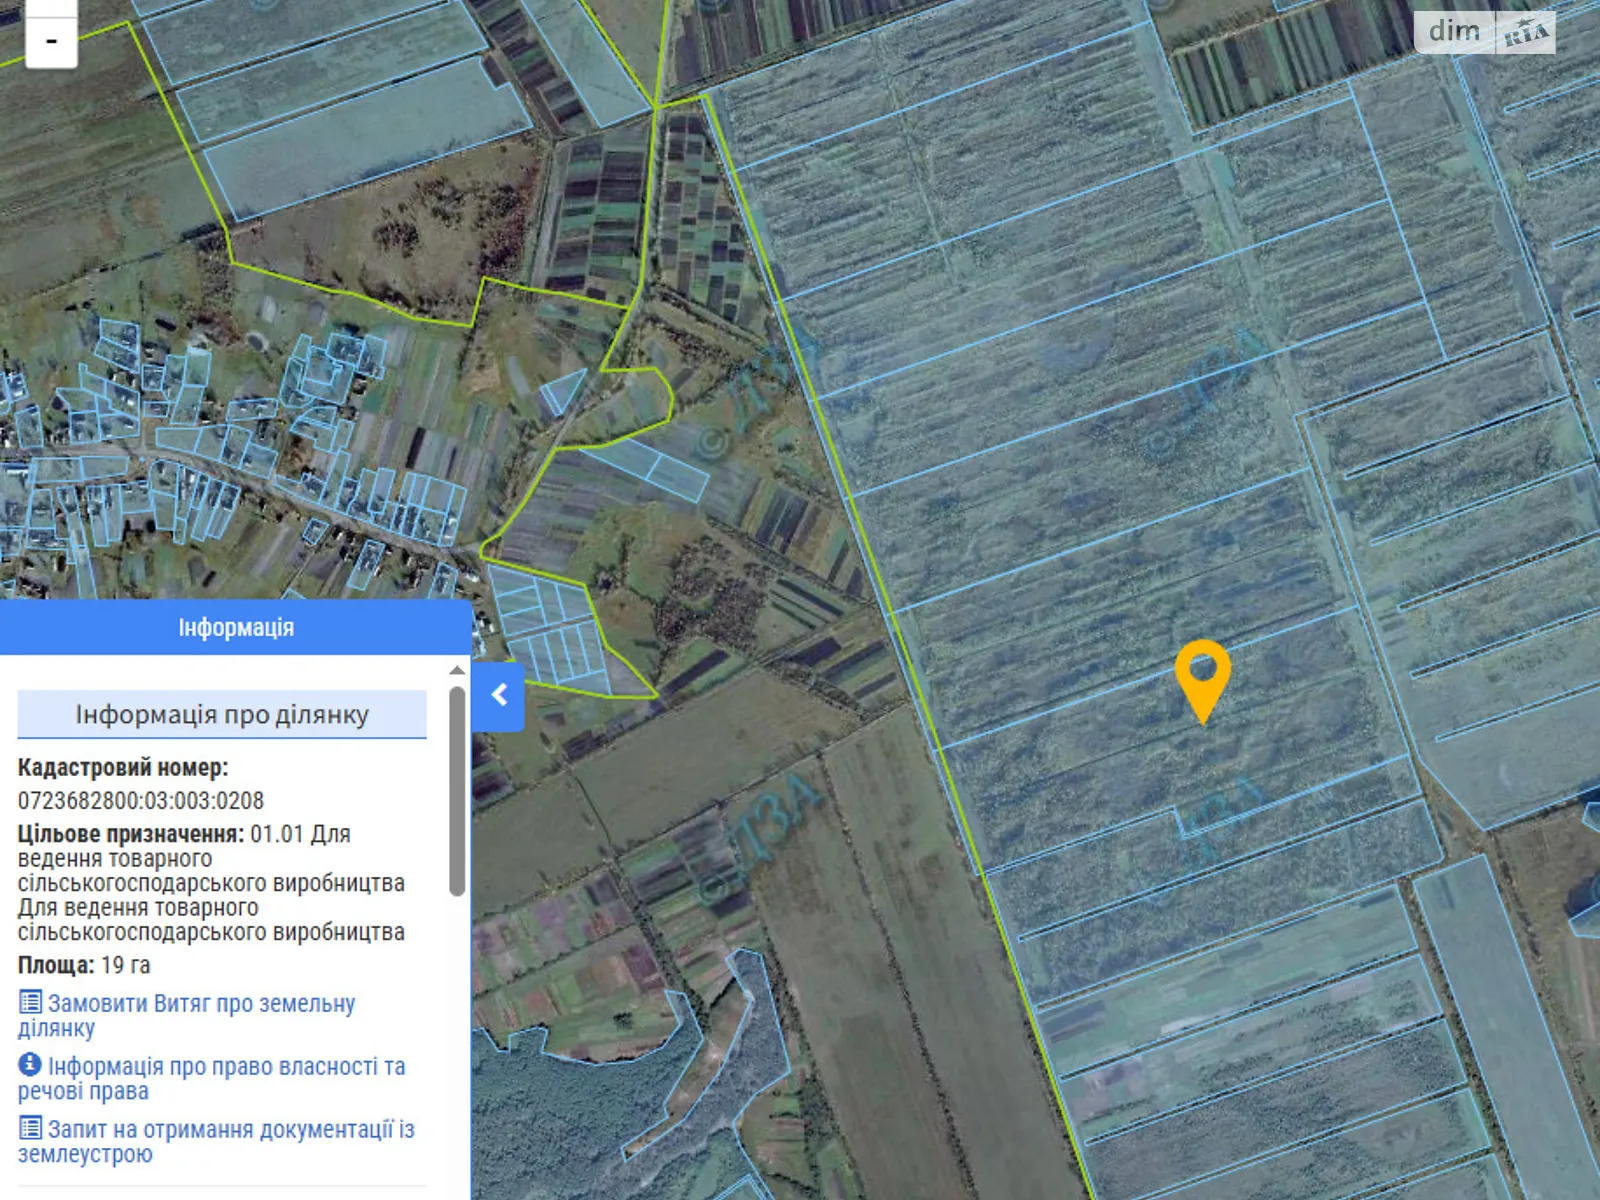Click the panel scrollbar up arrow

pyautogui.click(x=457, y=670)
